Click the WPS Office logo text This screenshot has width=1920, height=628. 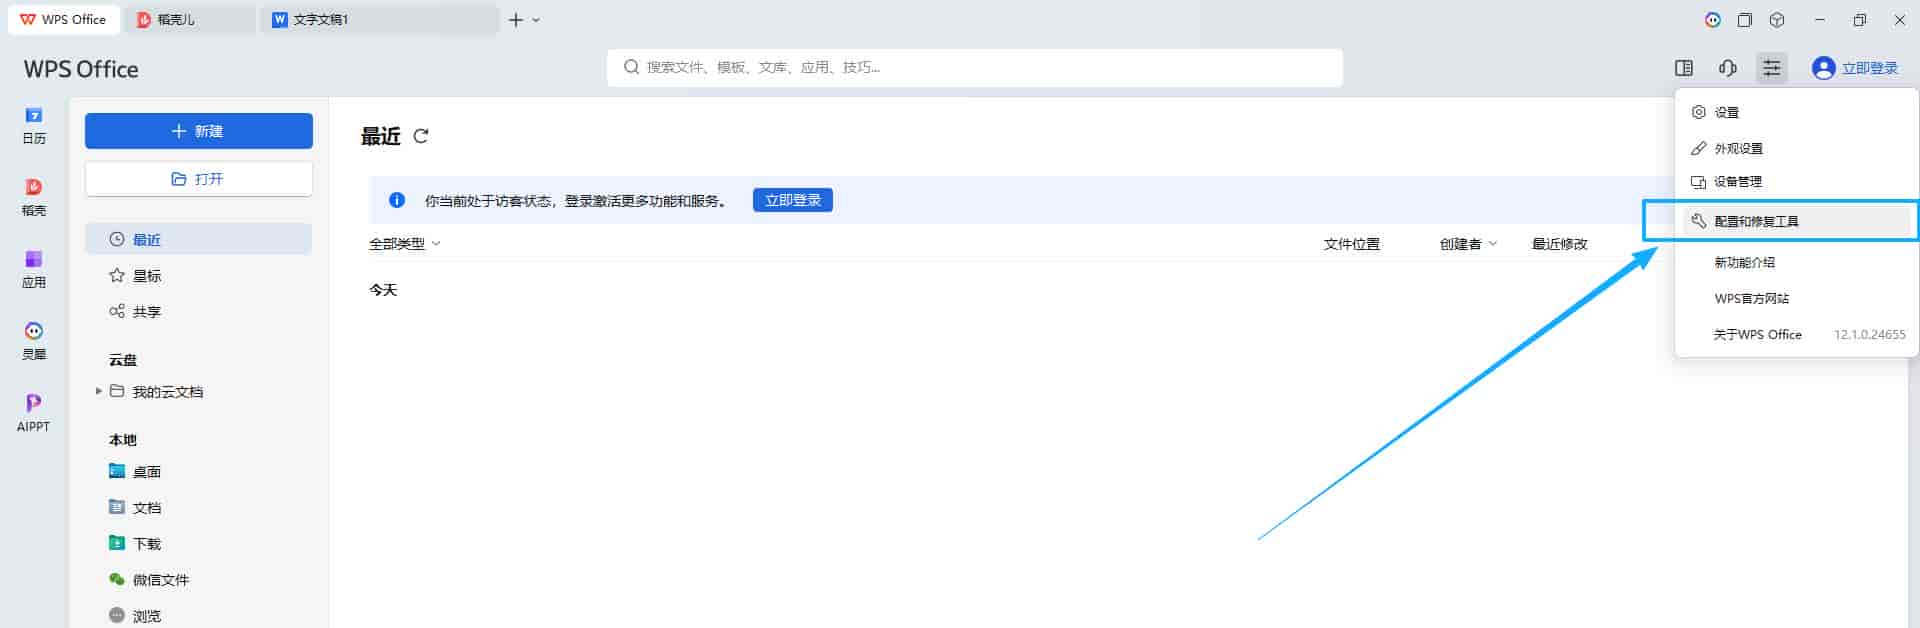click(x=81, y=69)
